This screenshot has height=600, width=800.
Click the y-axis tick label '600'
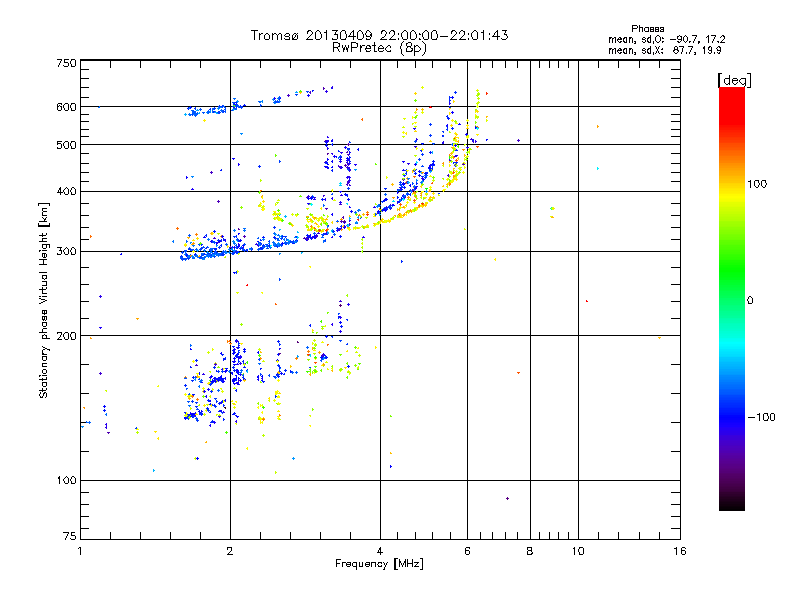[x=67, y=107]
